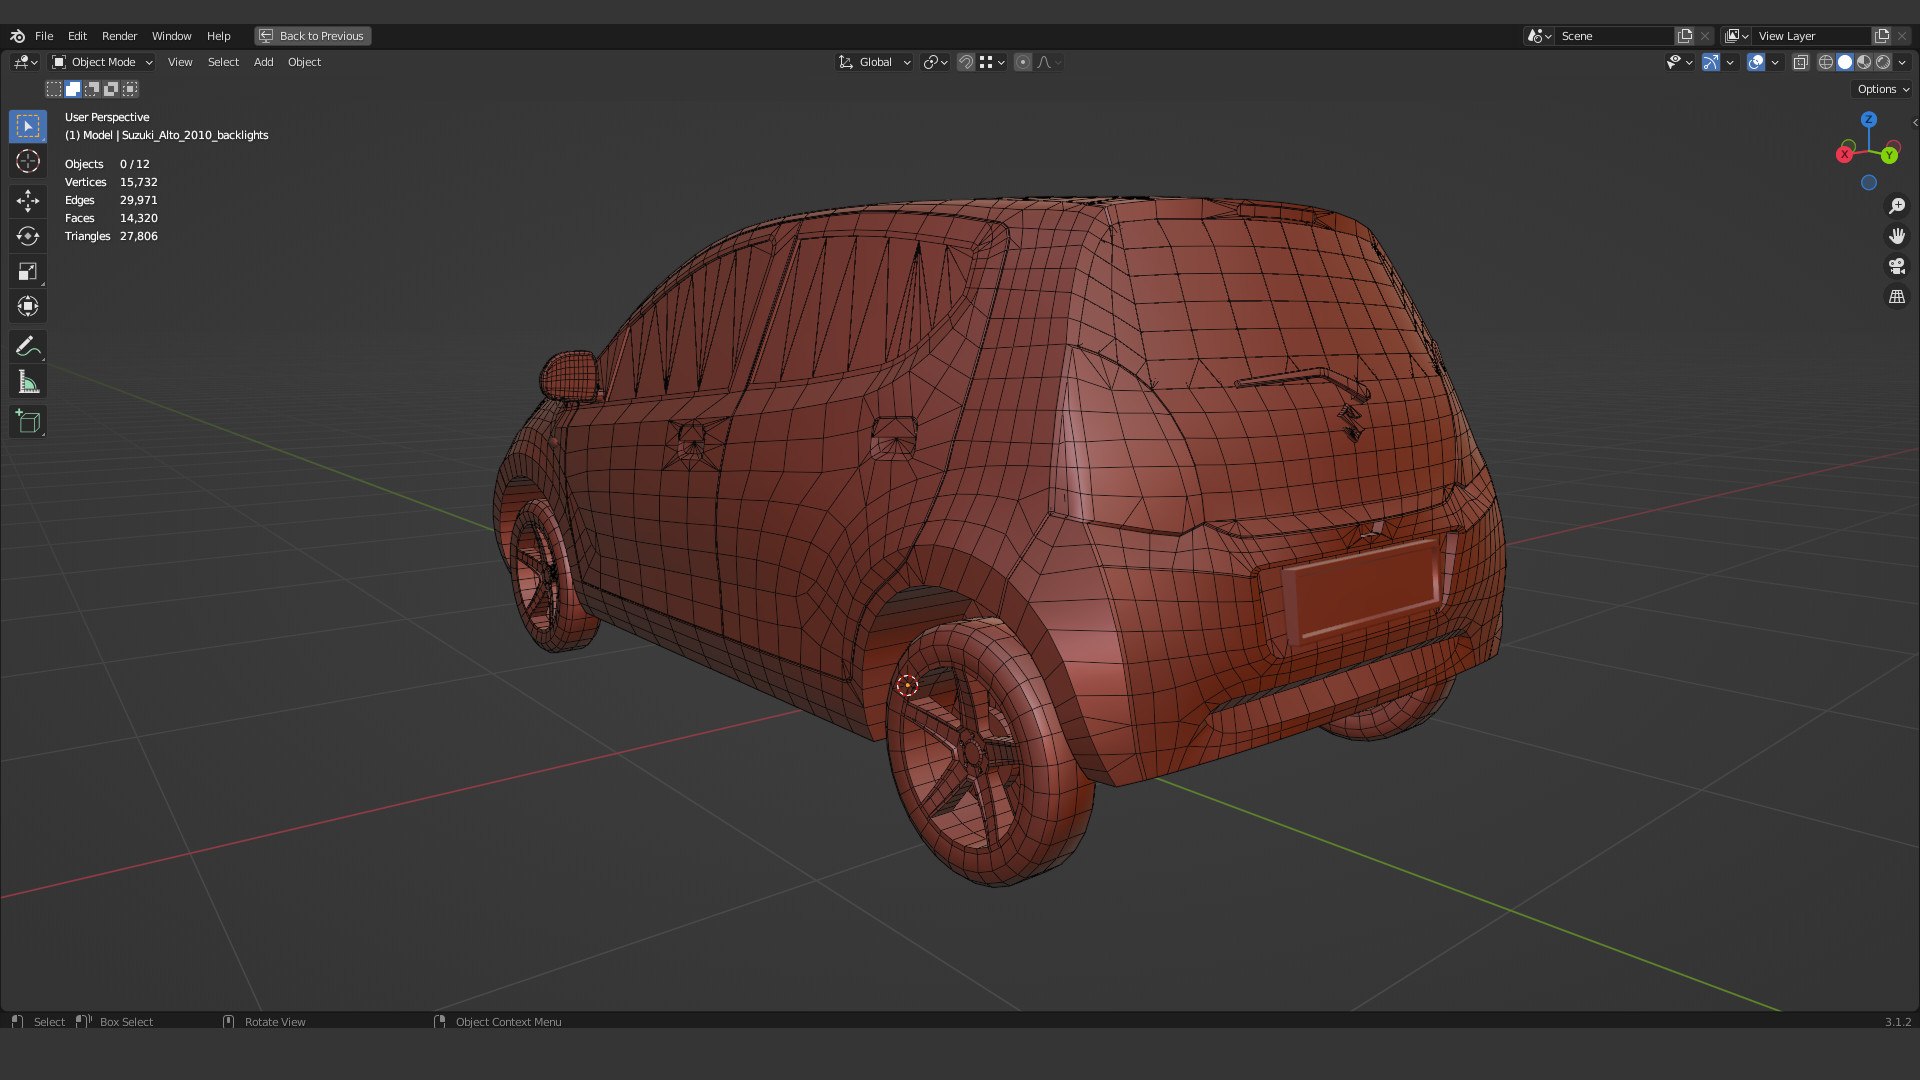The width and height of the screenshot is (1920, 1080).
Task: Toggle the camera view icon
Action: pos(1897,266)
